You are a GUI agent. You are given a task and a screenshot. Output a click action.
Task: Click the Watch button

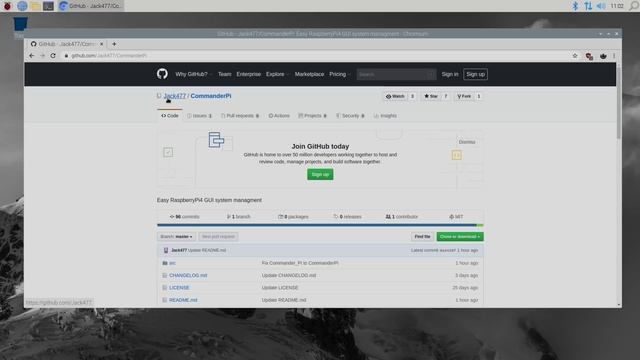[395, 96]
